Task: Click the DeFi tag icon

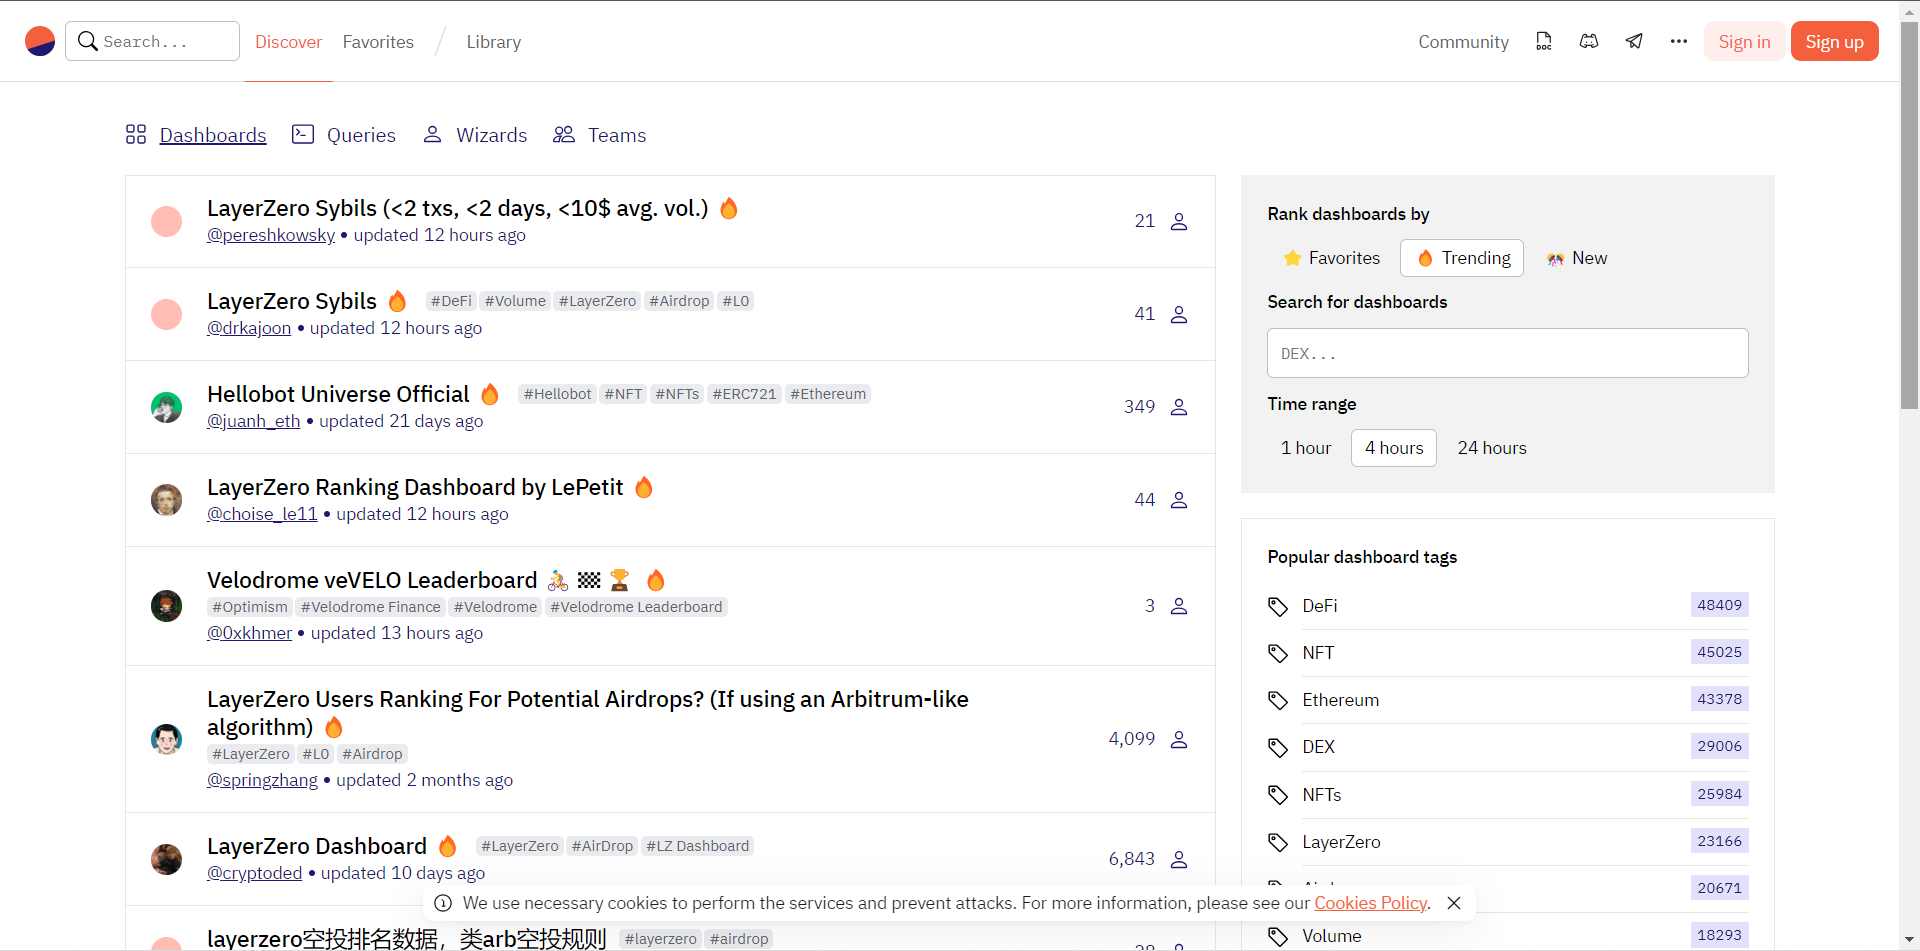Action: 1278,606
